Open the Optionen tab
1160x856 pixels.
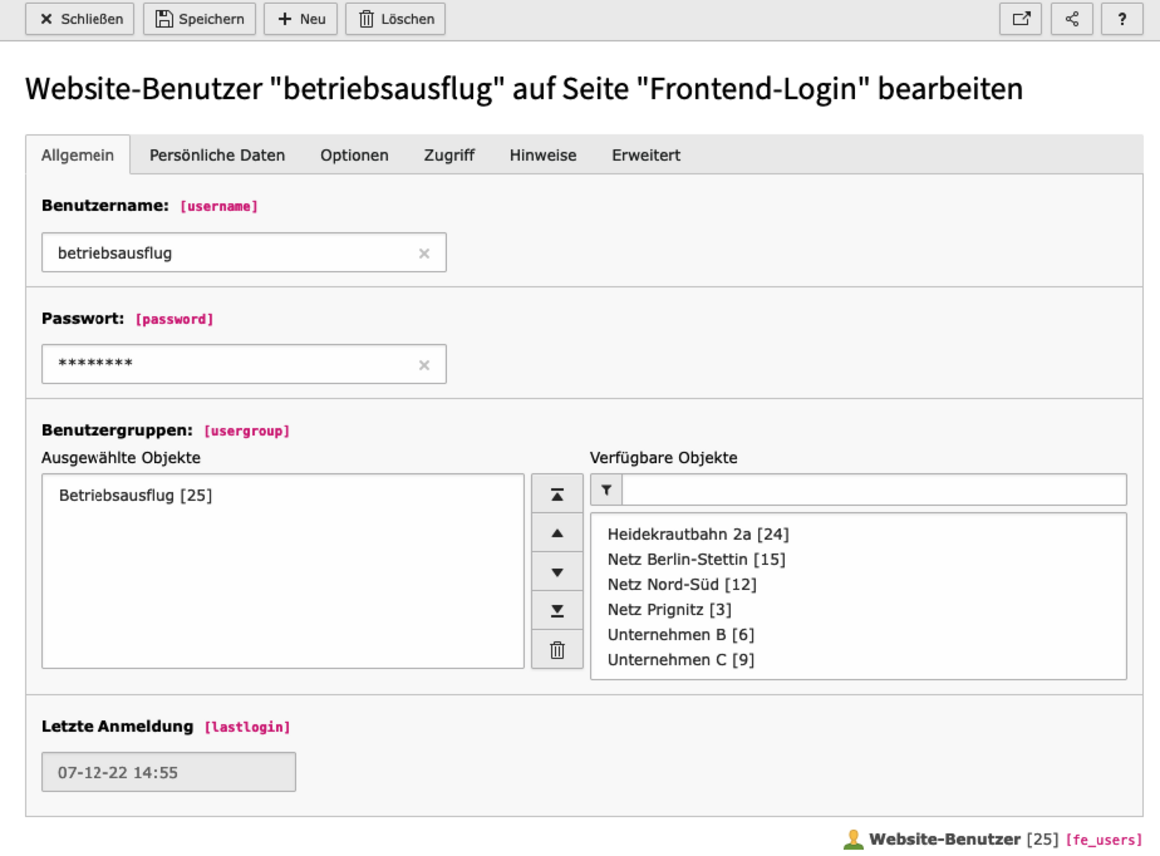coord(354,155)
